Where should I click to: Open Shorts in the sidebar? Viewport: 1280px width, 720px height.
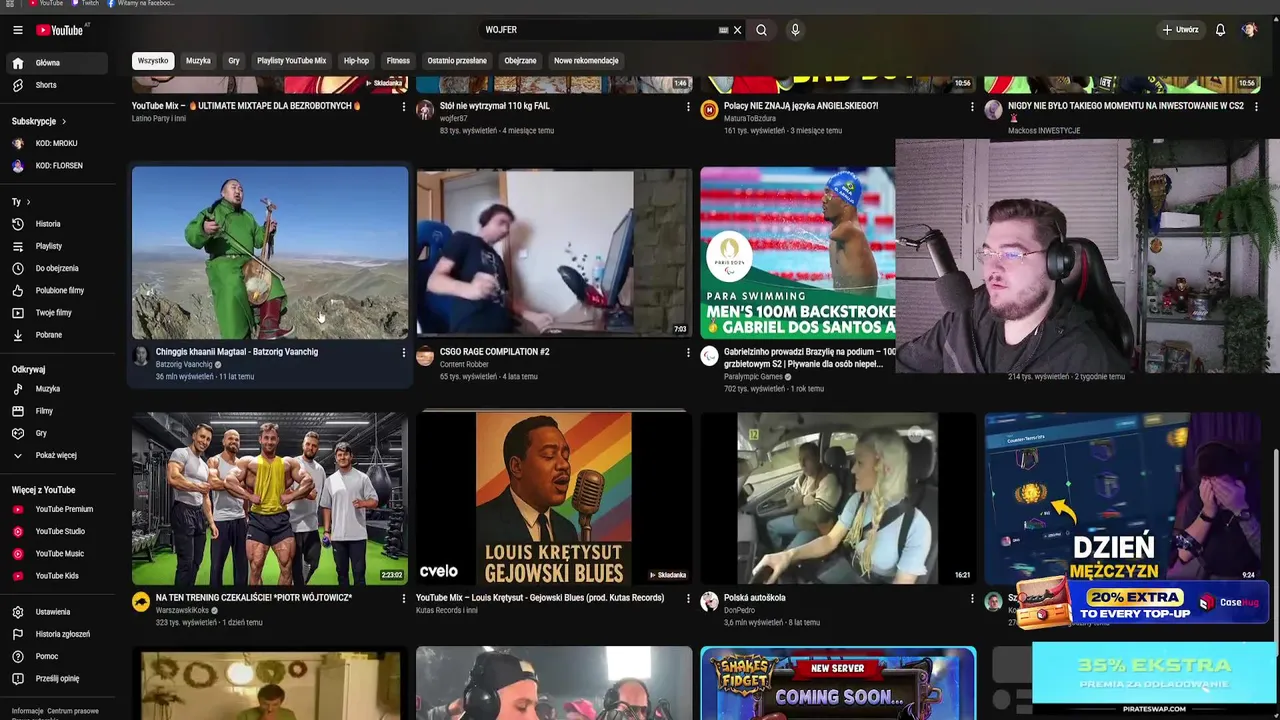coord(56,85)
